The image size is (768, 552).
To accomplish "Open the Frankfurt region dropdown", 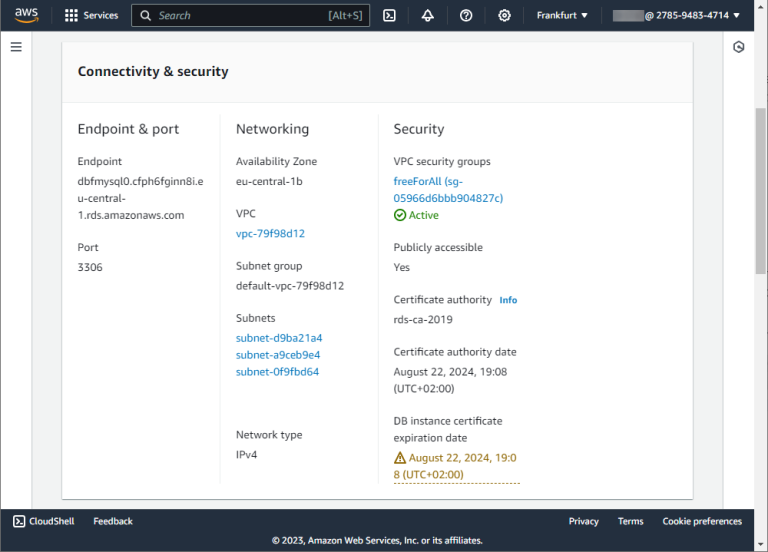I will [x=562, y=16].
